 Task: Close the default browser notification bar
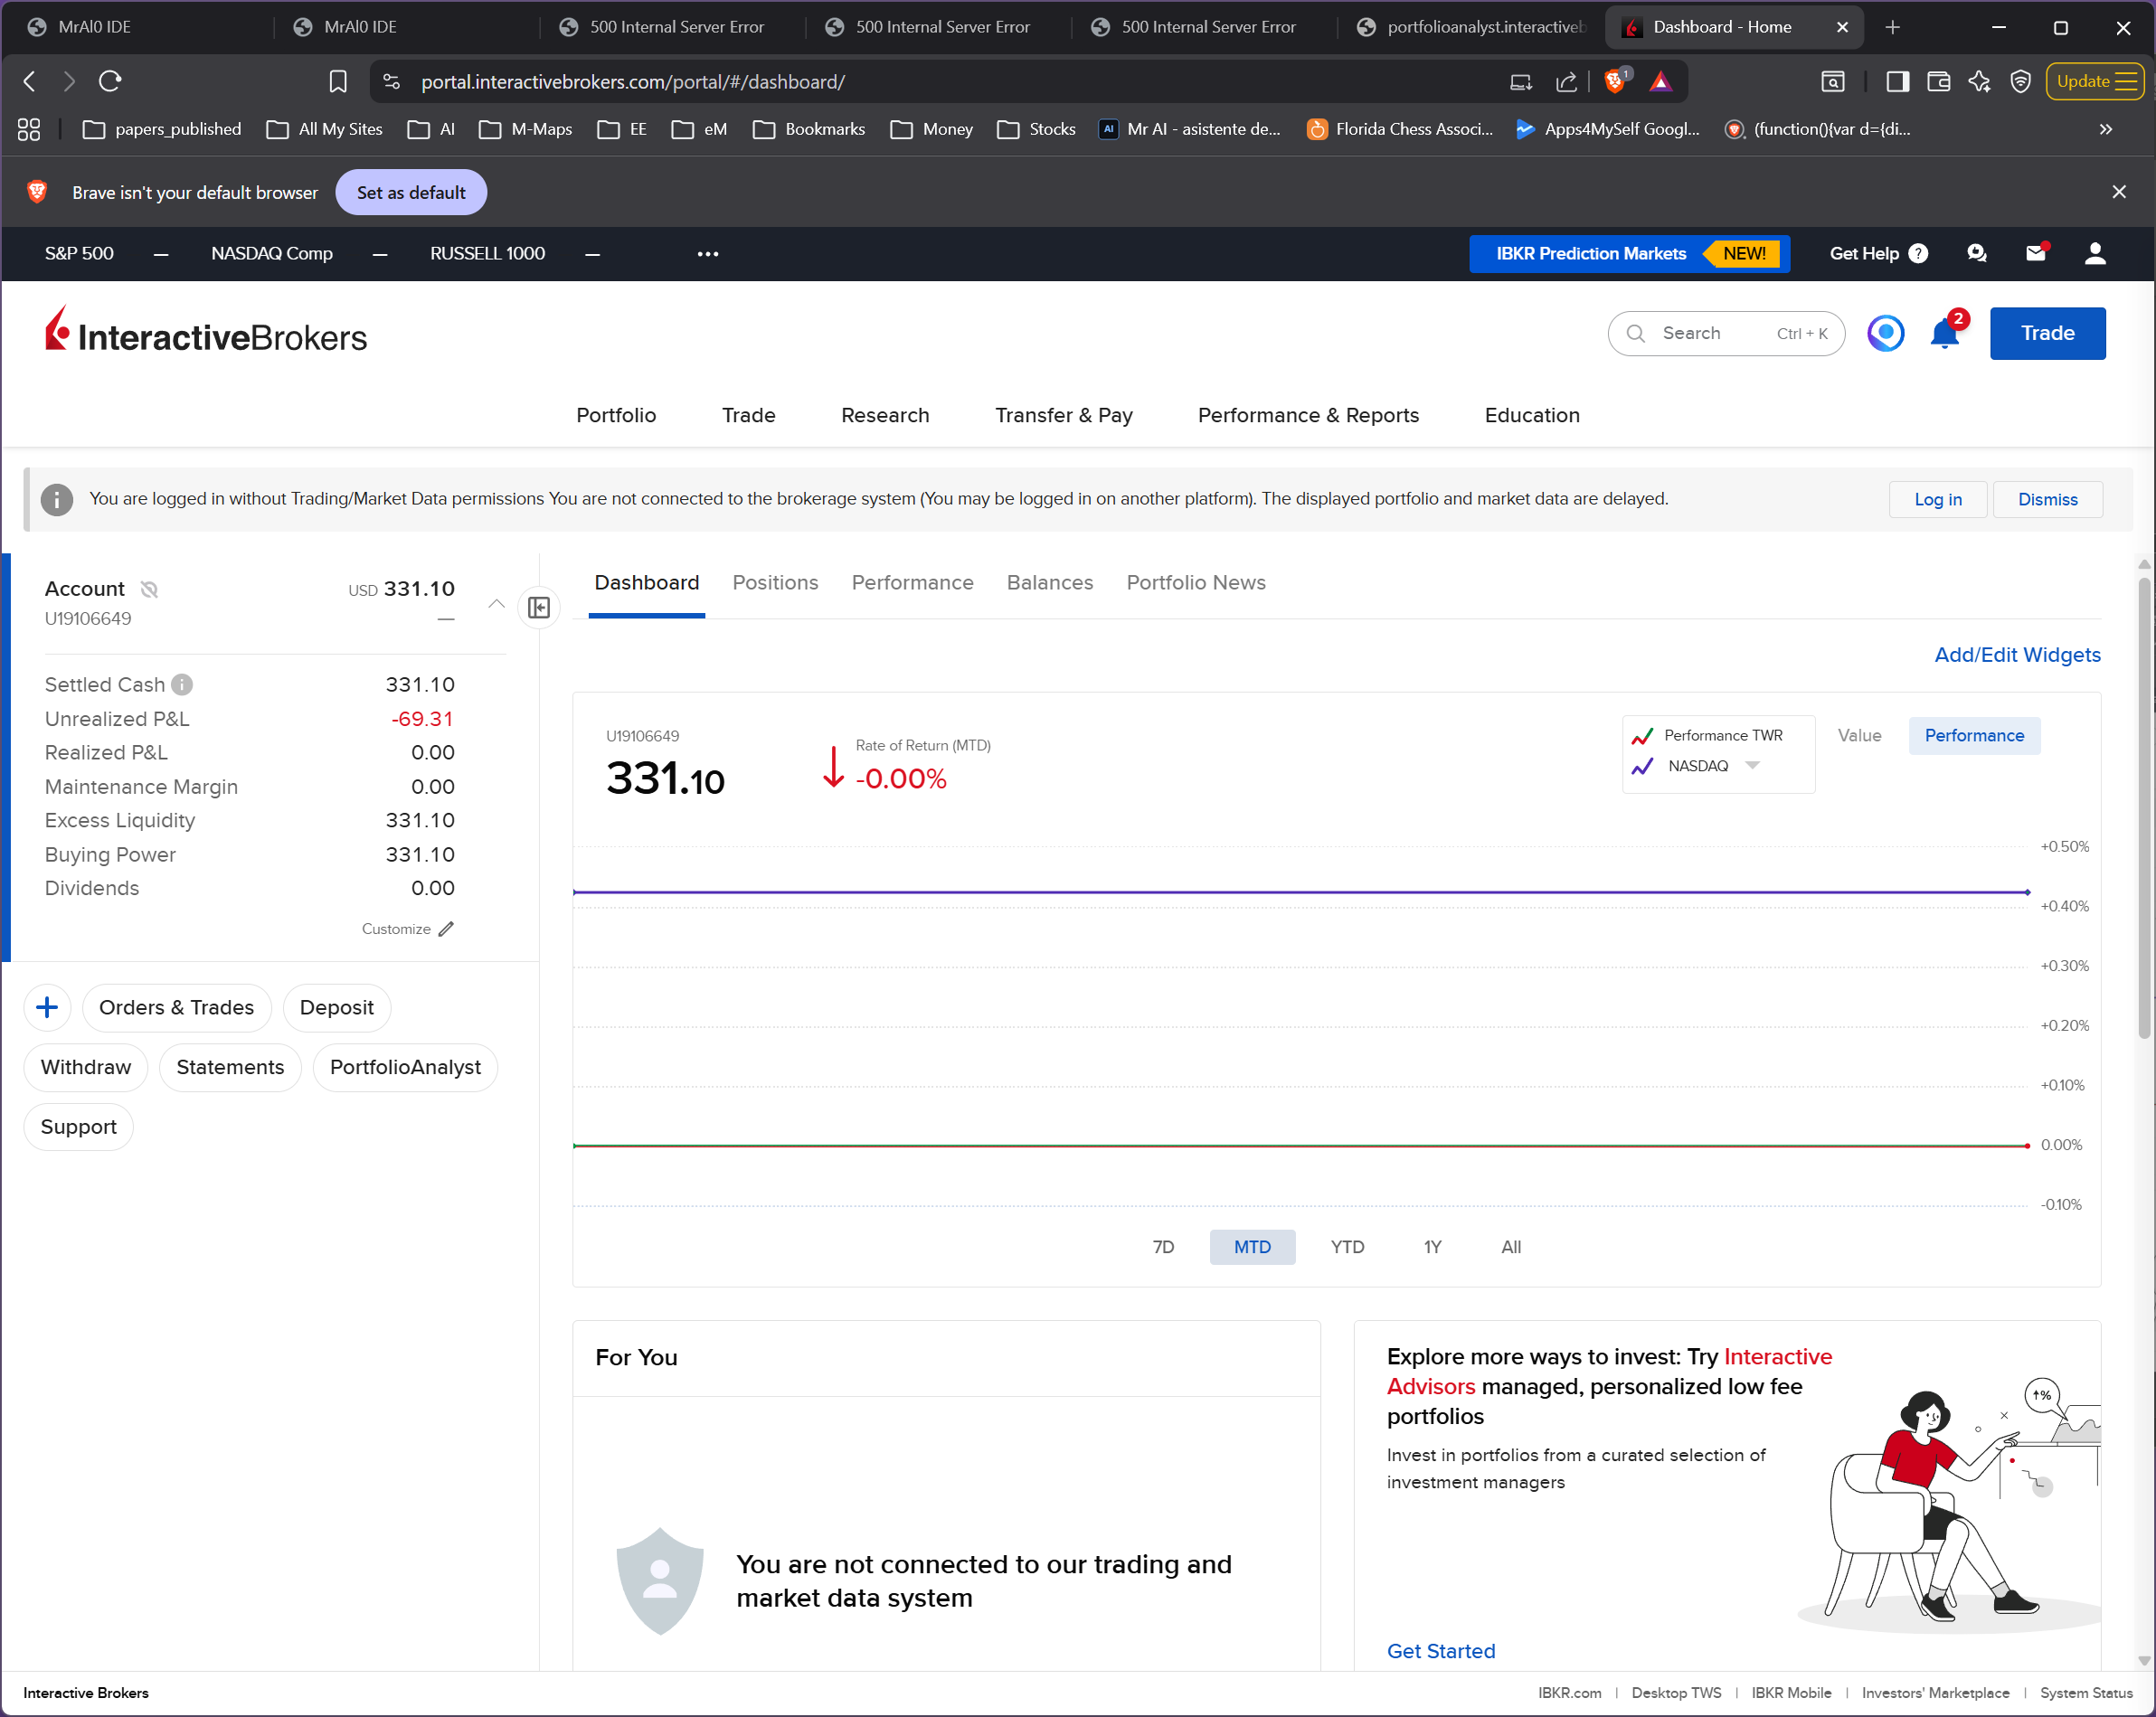point(2119,192)
